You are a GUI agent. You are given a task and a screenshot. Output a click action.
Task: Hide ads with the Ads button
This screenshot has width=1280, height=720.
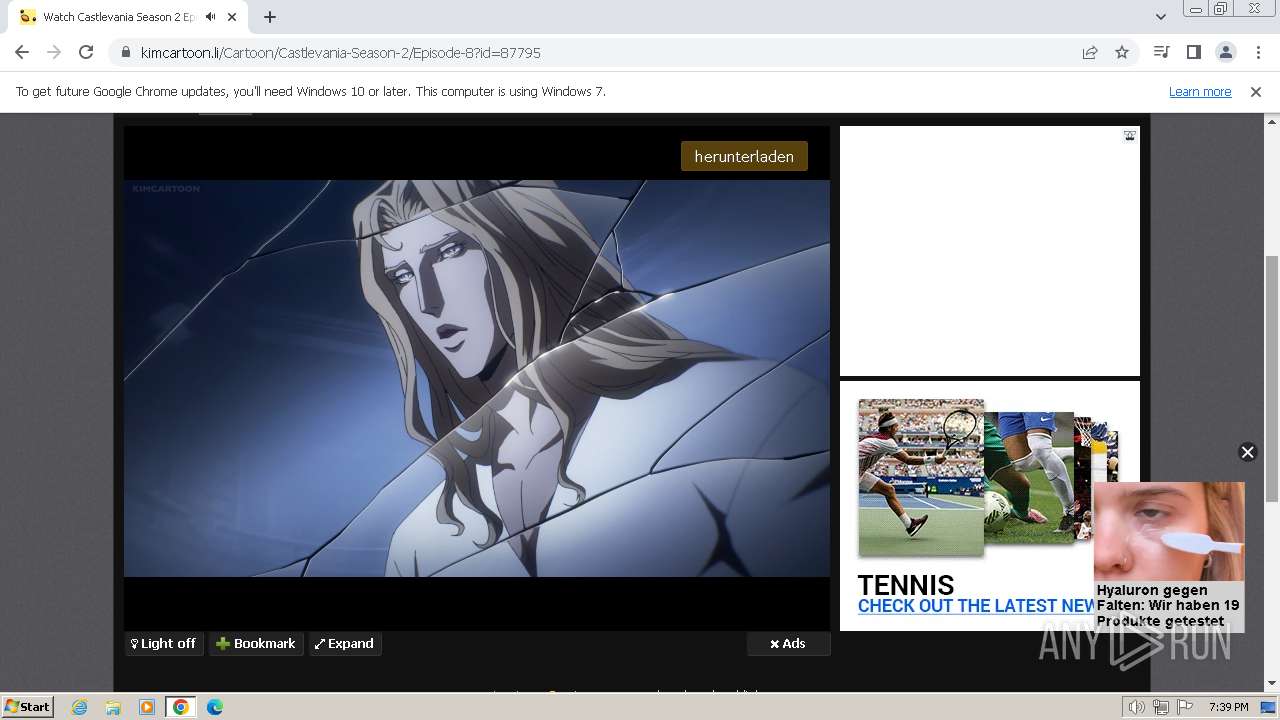click(x=788, y=644)
